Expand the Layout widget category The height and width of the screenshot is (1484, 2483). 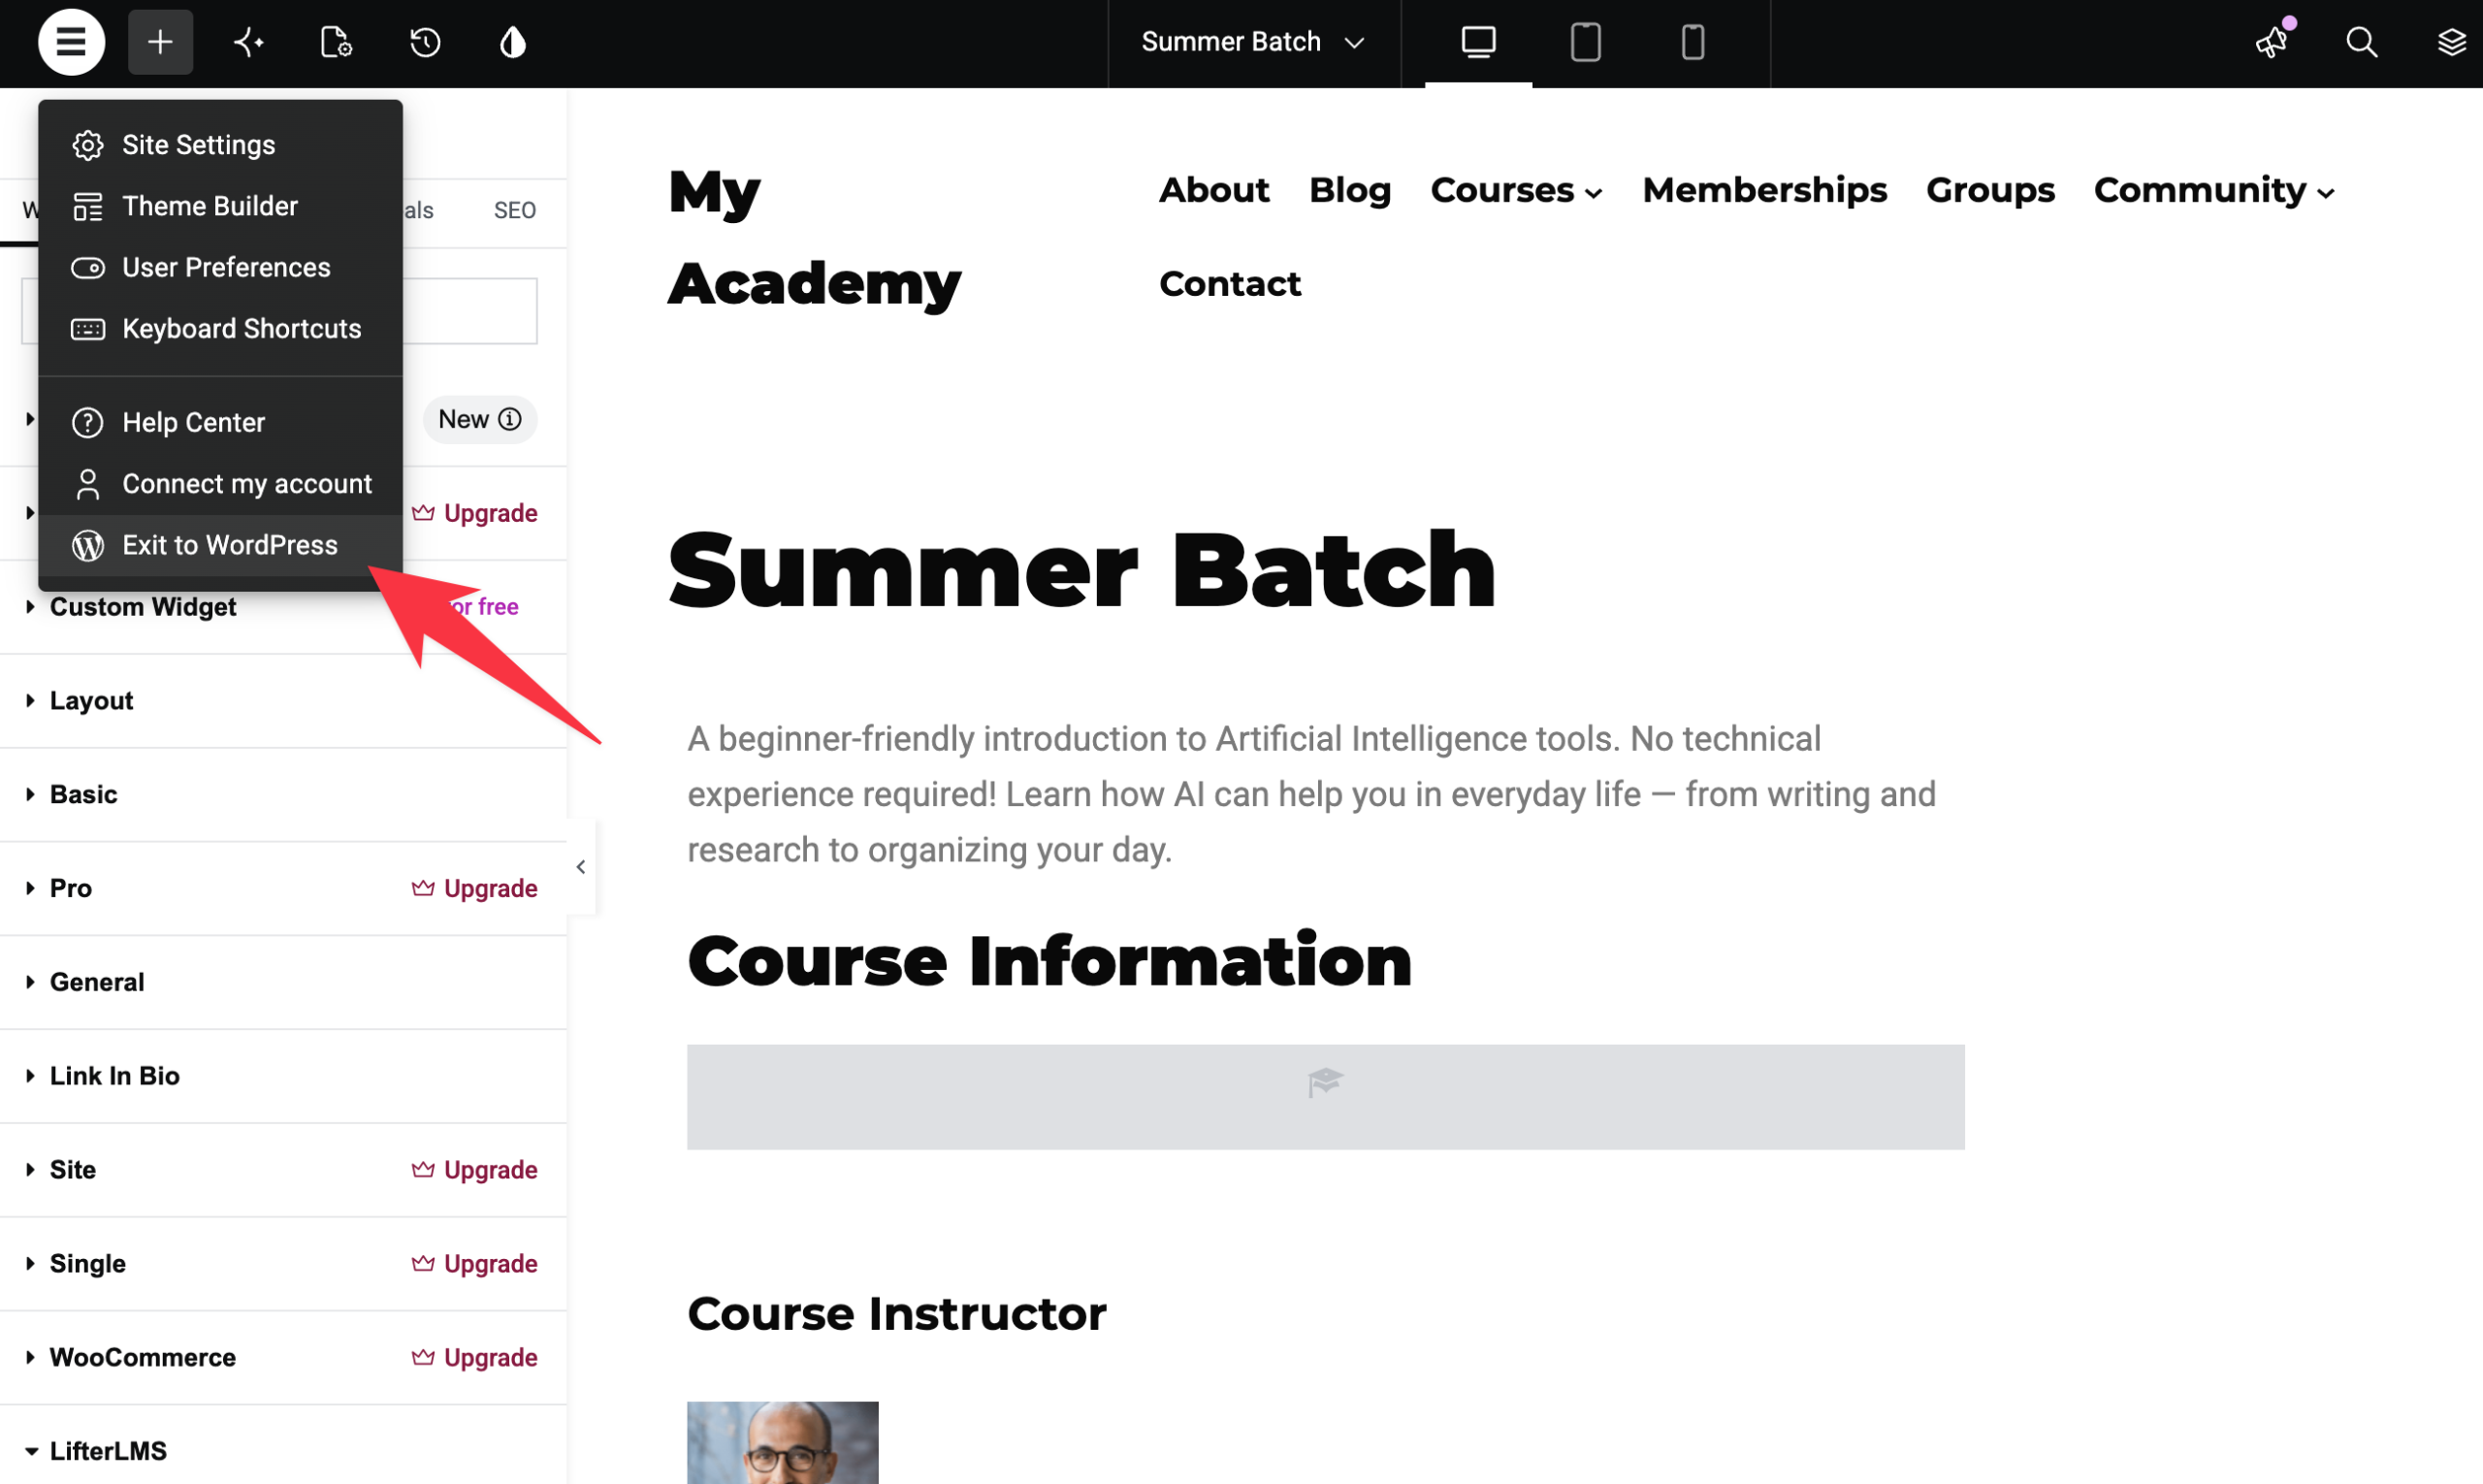[x=283, y=701]
